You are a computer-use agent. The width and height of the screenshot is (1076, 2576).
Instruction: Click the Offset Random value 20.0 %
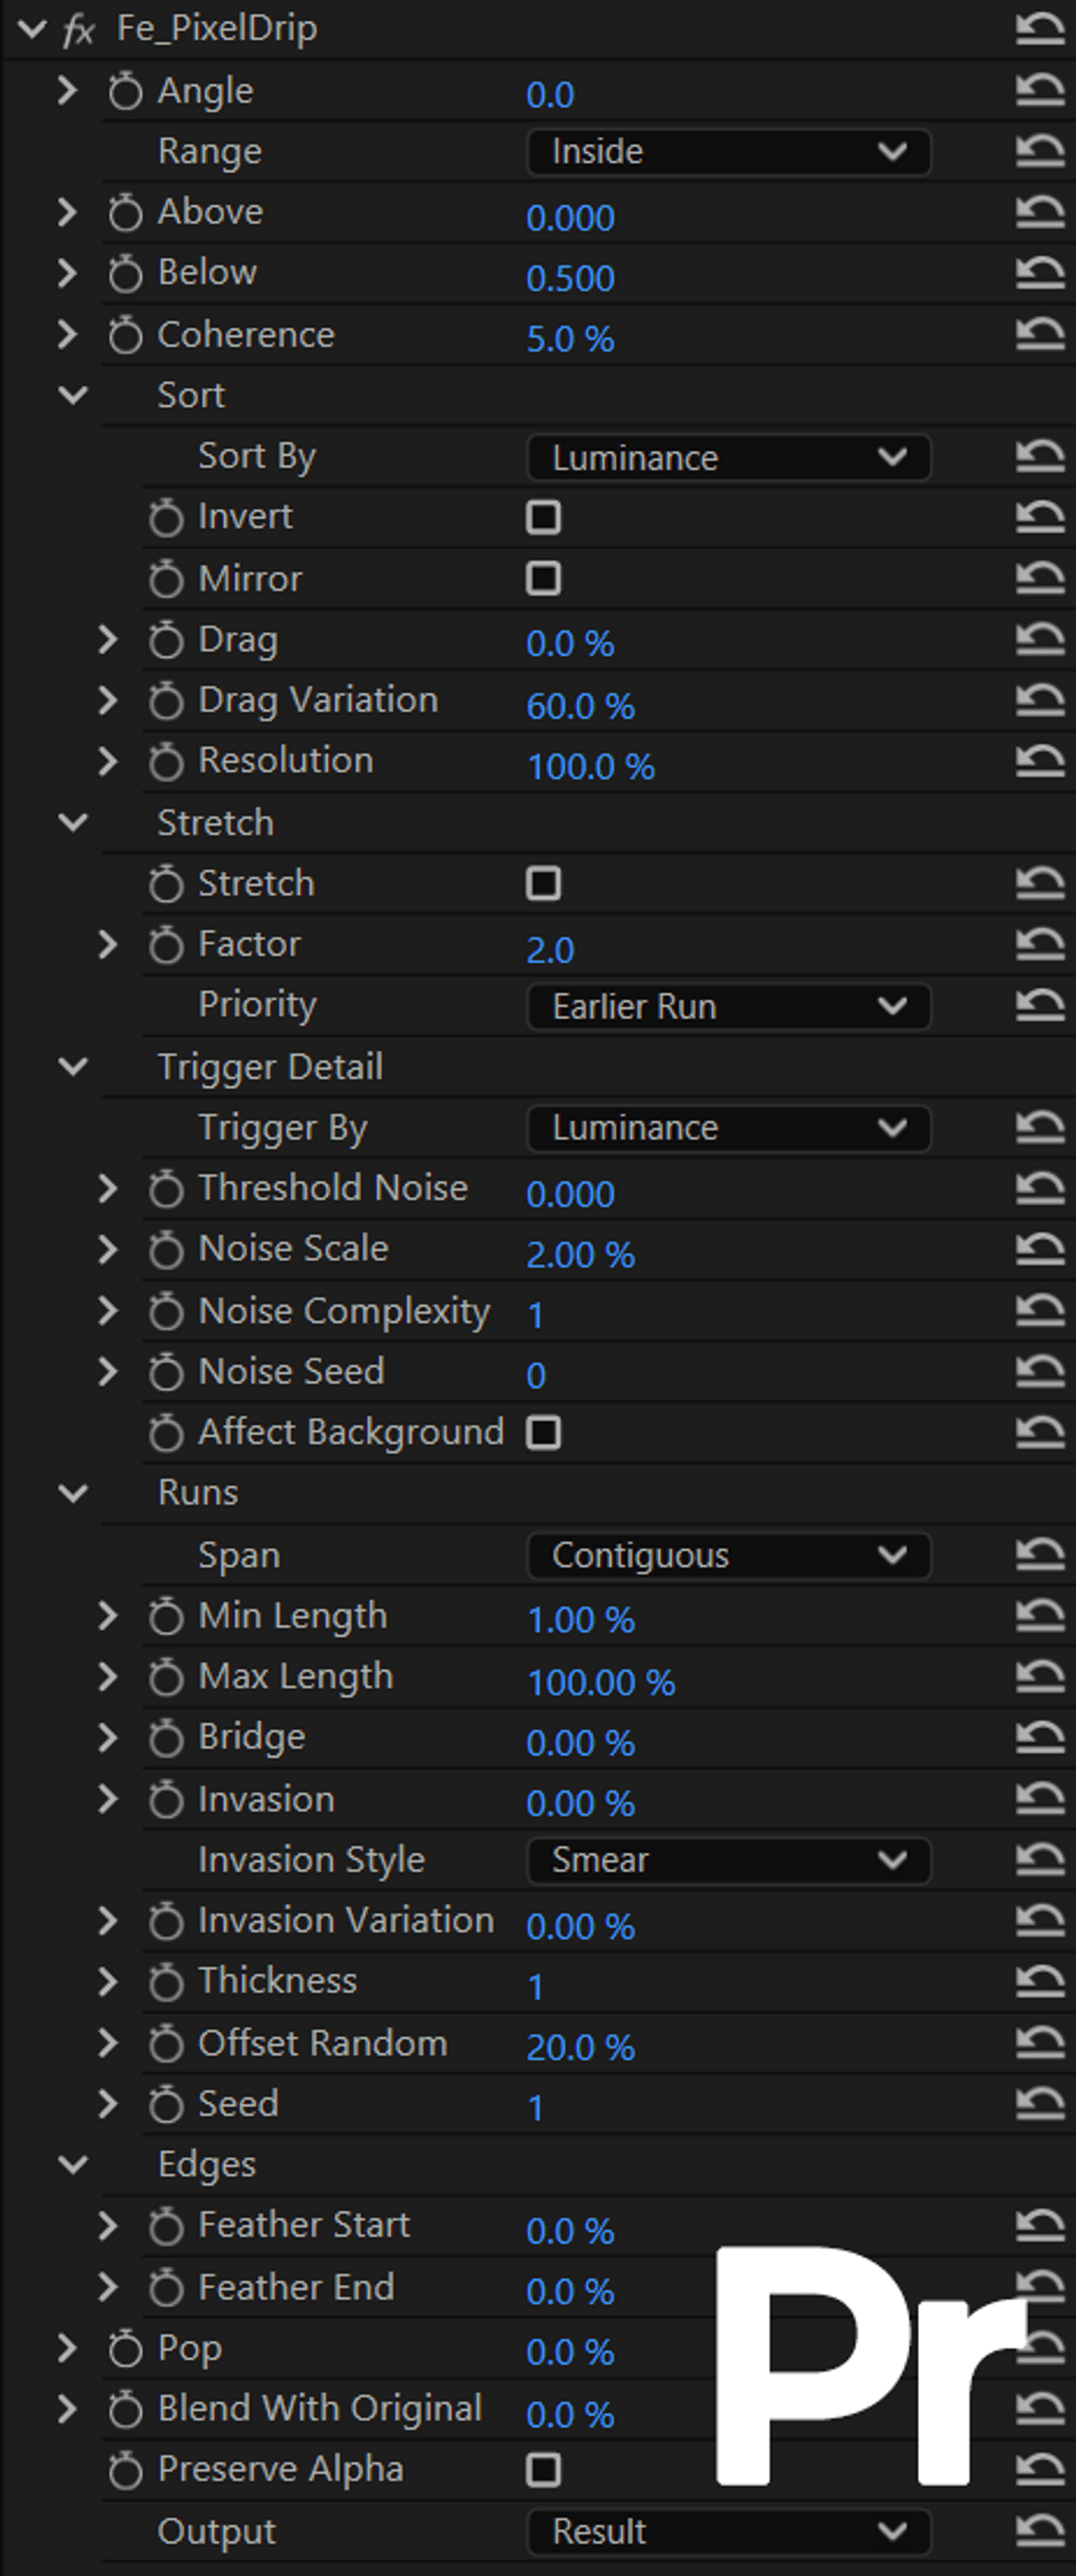pyautogui.click(x=580, y=2048)
